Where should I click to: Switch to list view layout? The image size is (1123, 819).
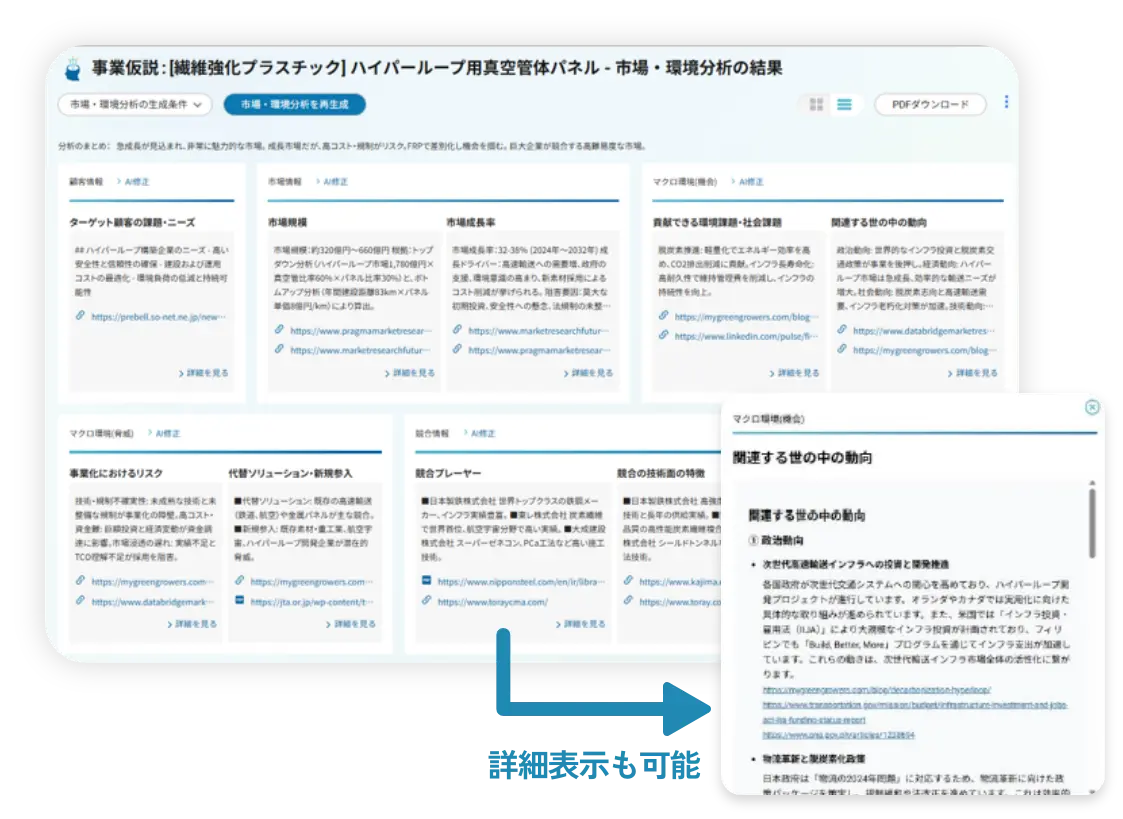[x=845, y=105]
